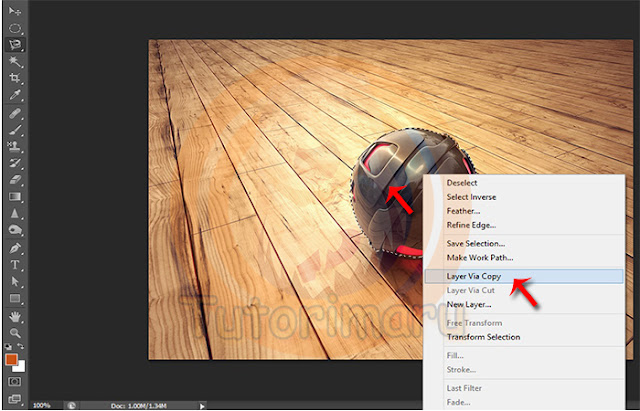Open the white background color swatch
Screen dimensions: 640x411
click(20, 367)
